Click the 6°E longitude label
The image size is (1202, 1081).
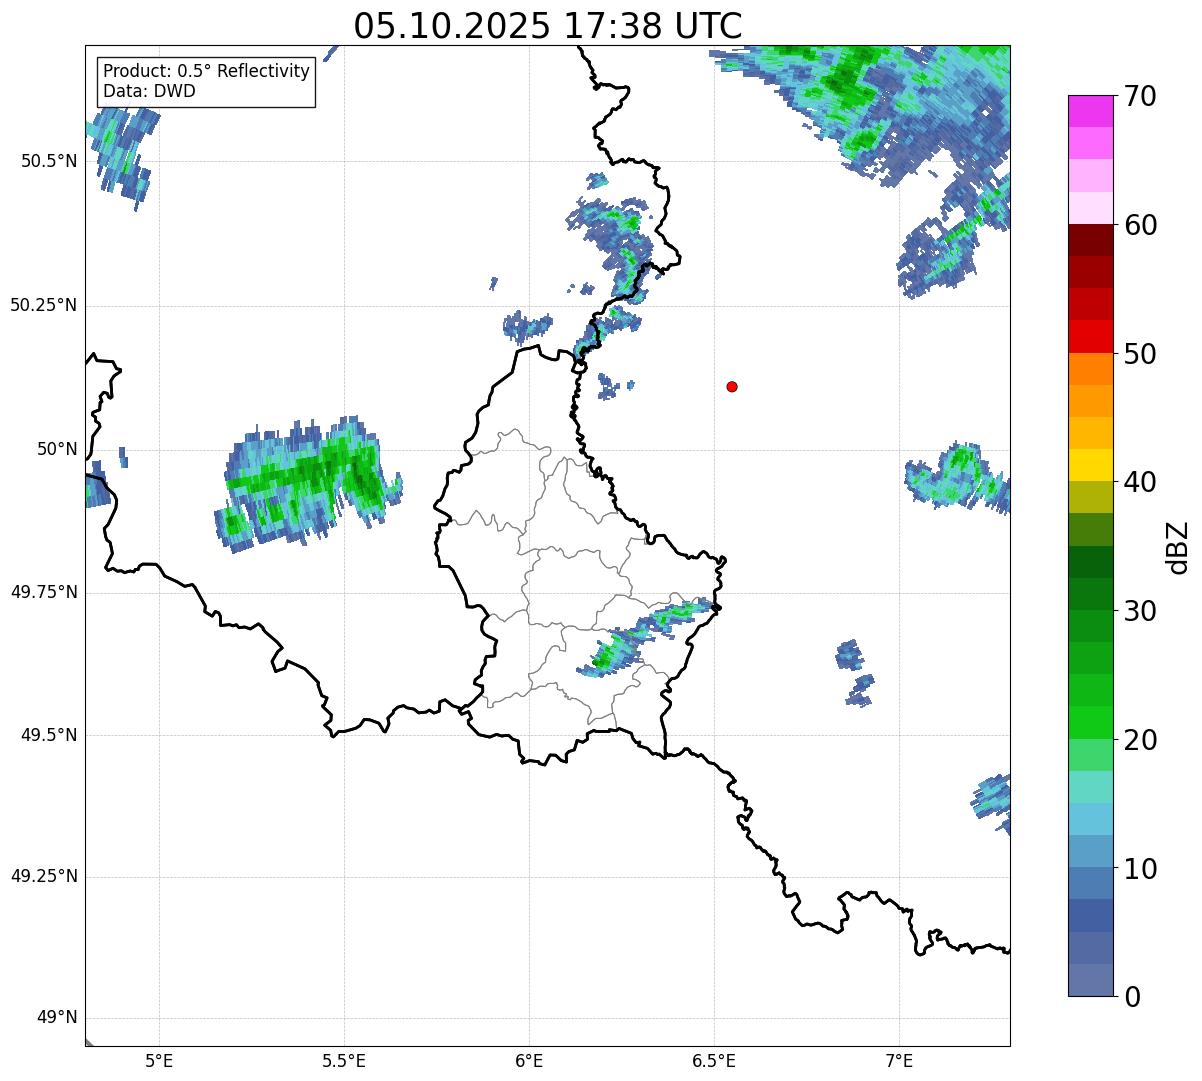(x=529, y=1061)
